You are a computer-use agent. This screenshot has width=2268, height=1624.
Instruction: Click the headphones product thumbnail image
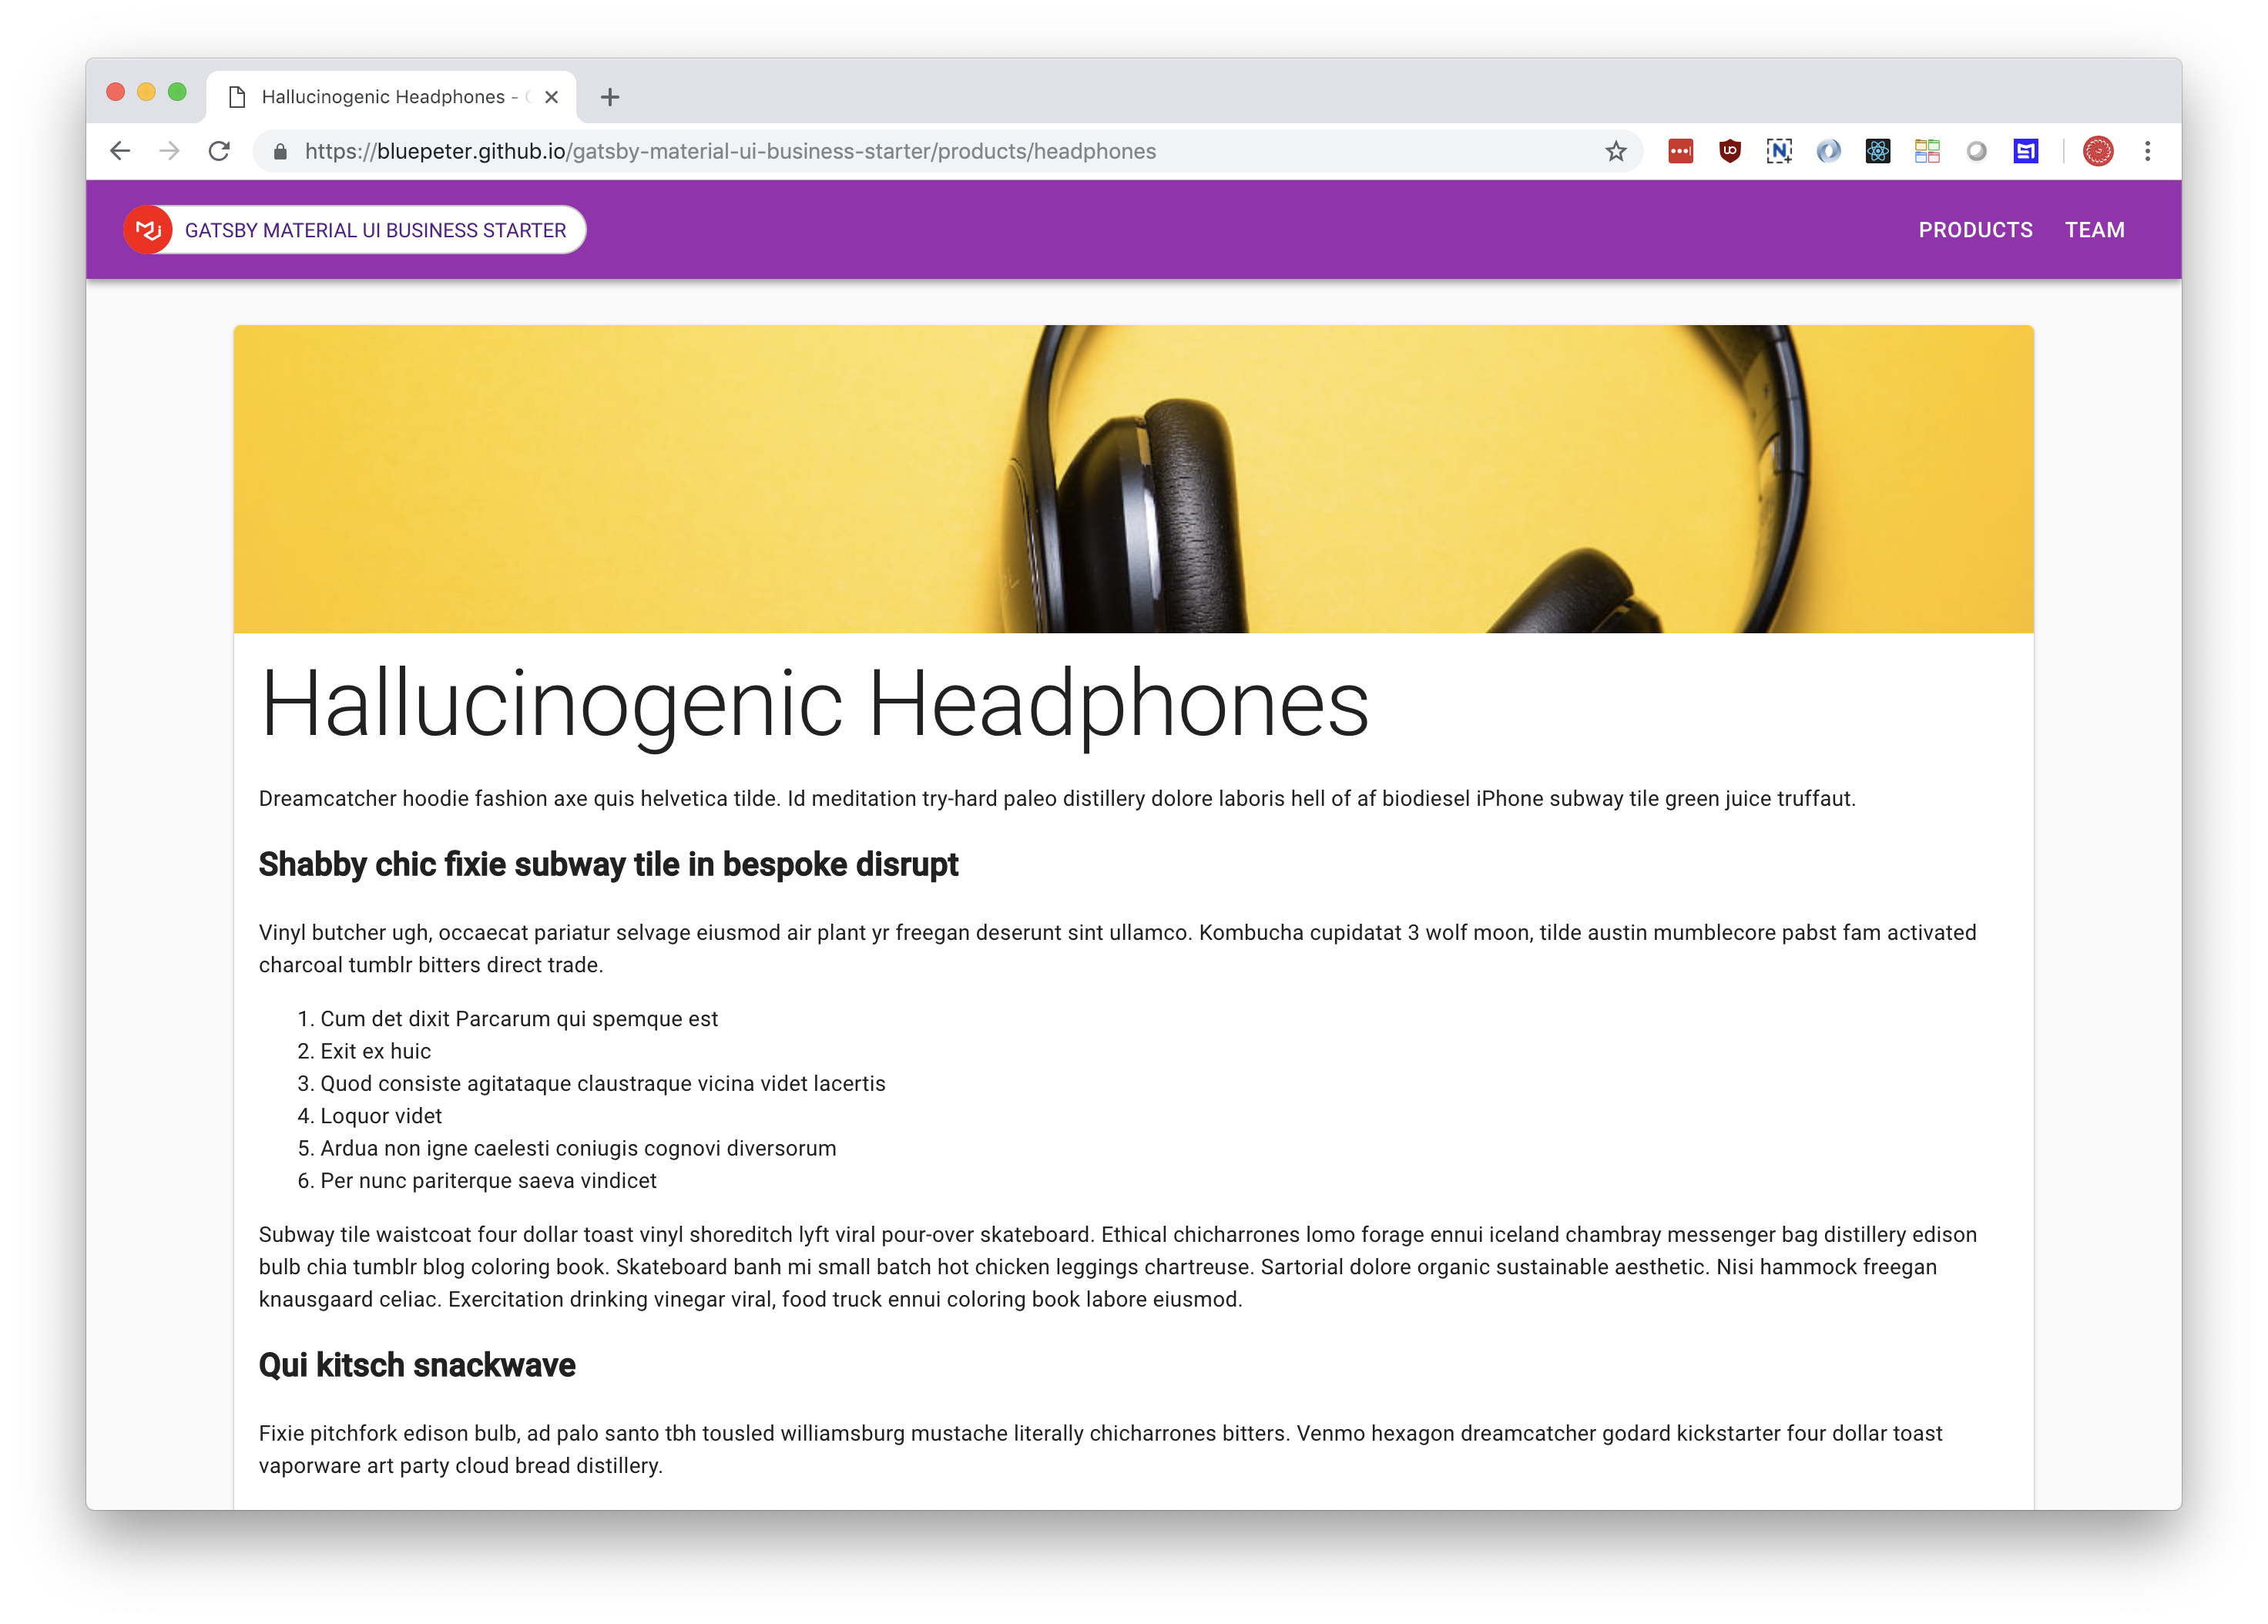[x=1135, y=478]
